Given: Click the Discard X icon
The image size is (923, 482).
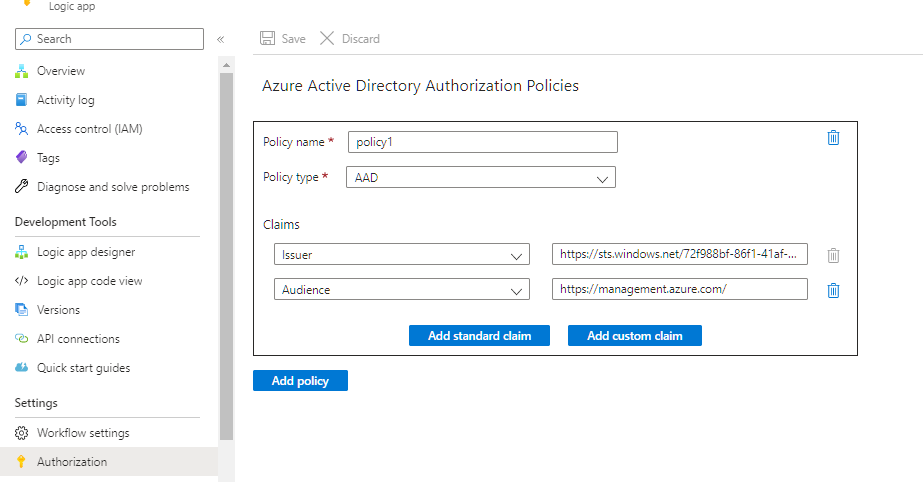Looking at the screenshot, I should (327, 39).
